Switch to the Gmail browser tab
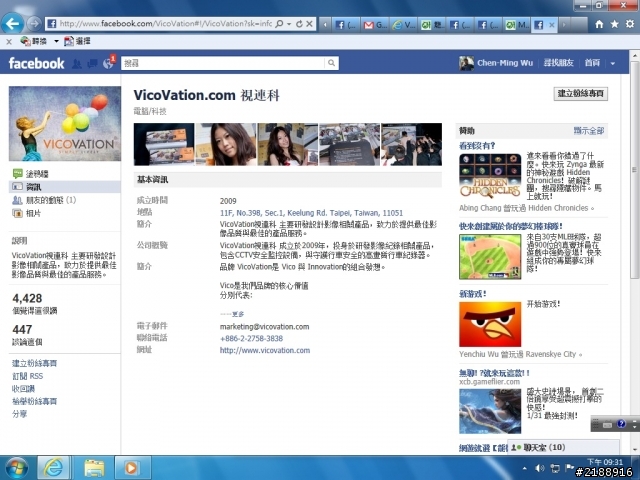The height and width of the screenshot is (480, 640). [x=376, y=25]
